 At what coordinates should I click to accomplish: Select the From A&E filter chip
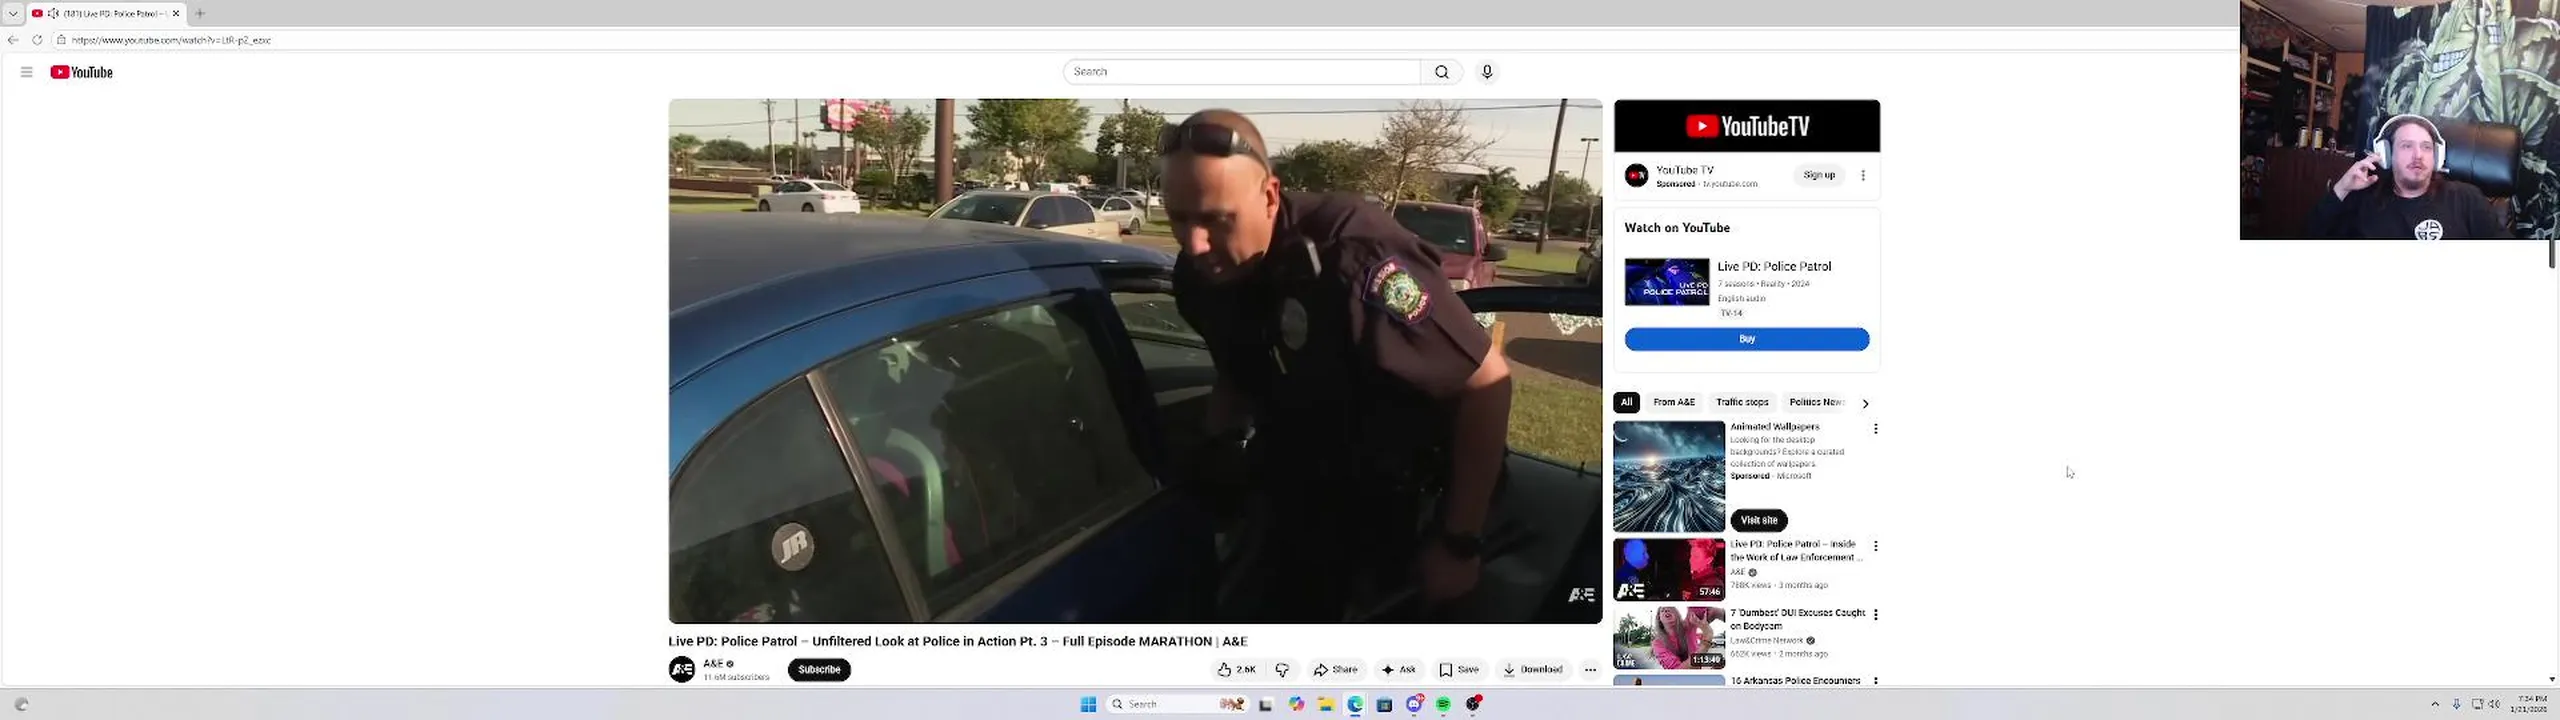[1674, 402]
